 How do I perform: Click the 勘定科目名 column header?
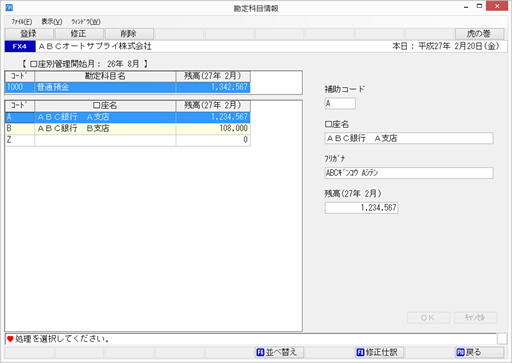pyautogui.click(x=105, y=76)
